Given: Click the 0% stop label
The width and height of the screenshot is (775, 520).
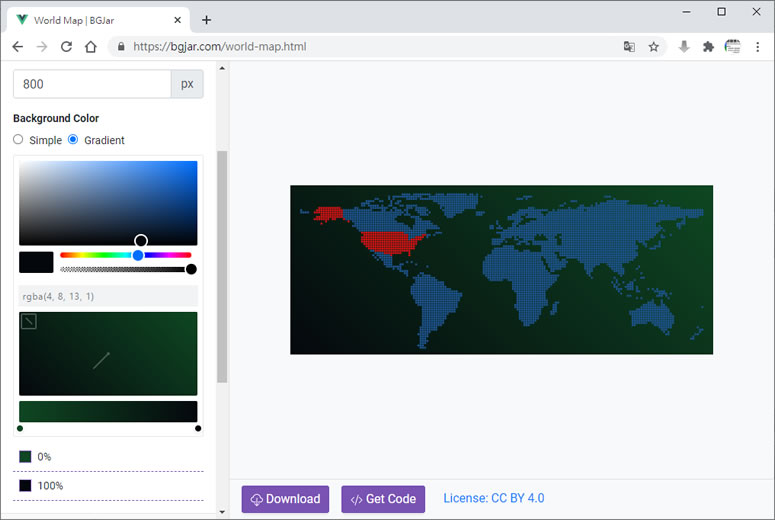Looking at the screenshot, I should (x=44, y=457).
